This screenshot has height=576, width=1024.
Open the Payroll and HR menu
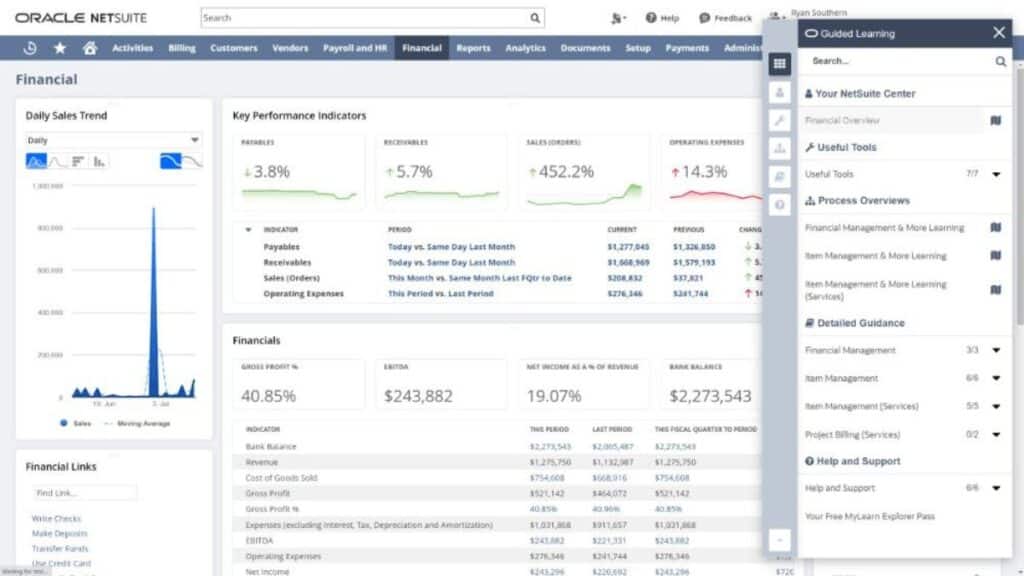355,46
